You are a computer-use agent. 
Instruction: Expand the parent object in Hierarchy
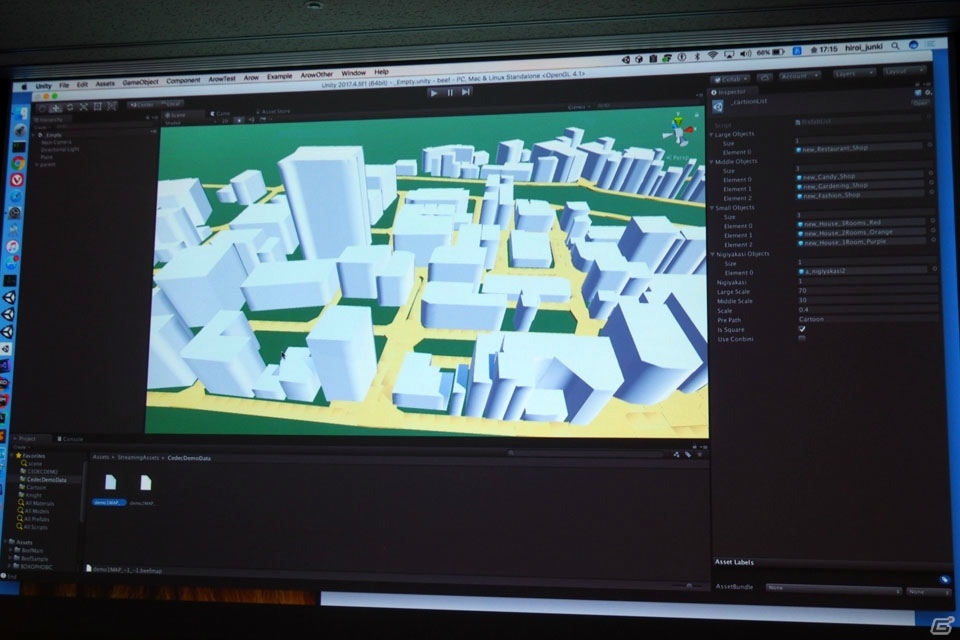[37, 165]
